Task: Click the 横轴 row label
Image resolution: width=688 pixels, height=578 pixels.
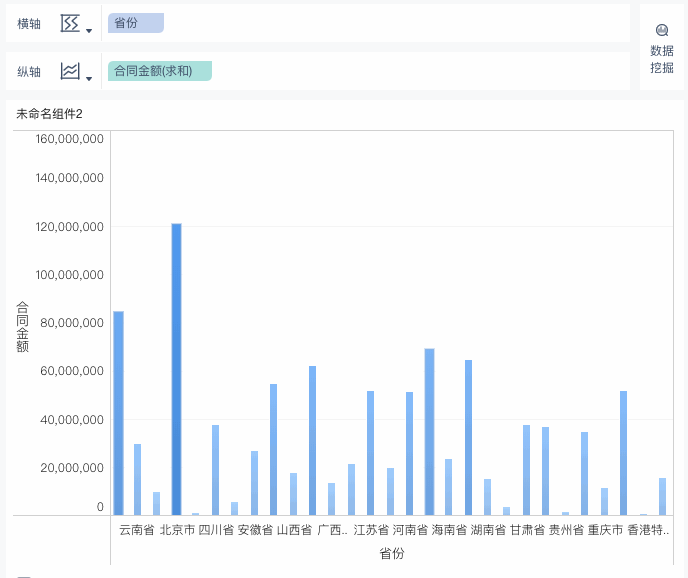Action: pyautogui.click(x=29, y=24)
